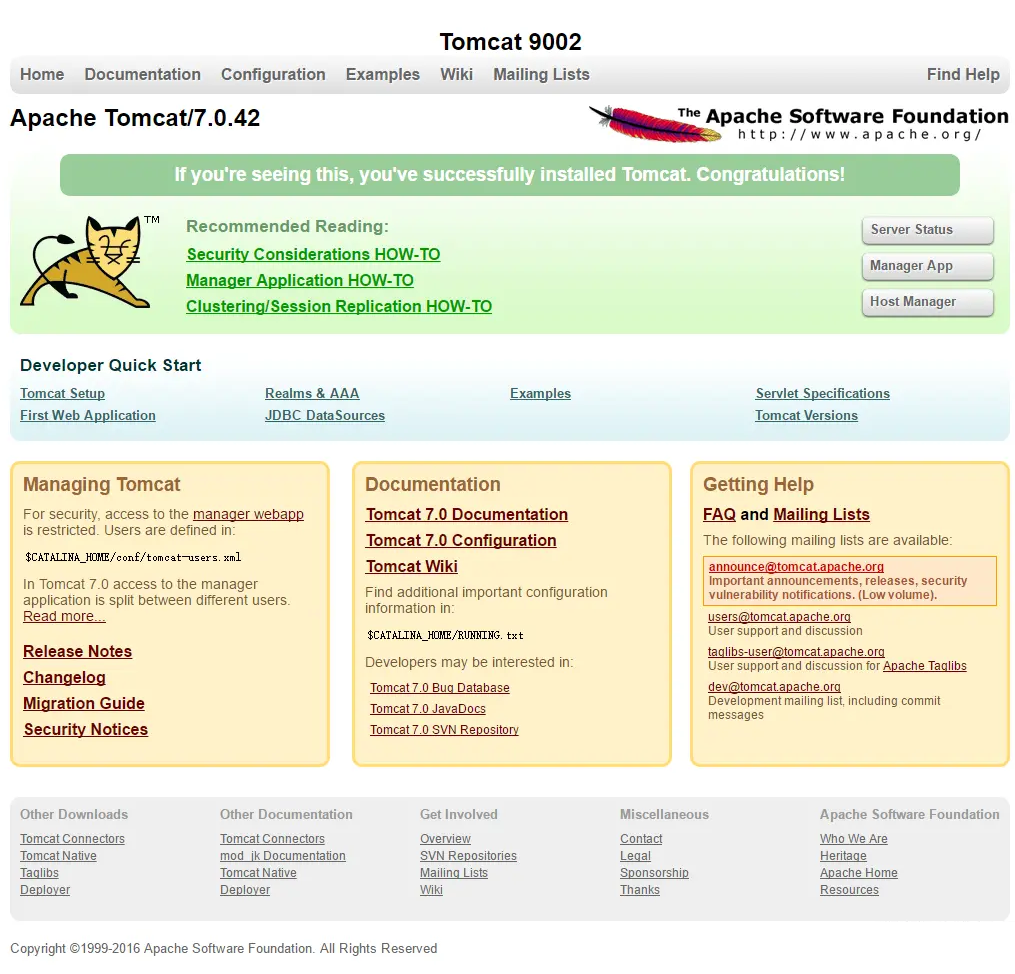1015x974 pixels.
Task: Open Realms & AAA link
Action: [x=312, y=393]
